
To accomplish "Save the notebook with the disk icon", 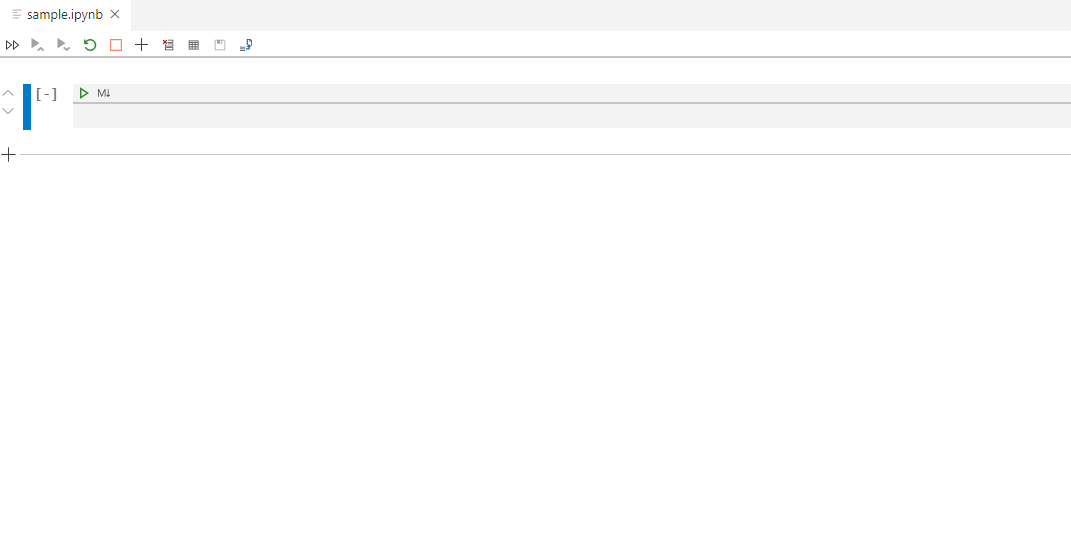I will 220,45.
